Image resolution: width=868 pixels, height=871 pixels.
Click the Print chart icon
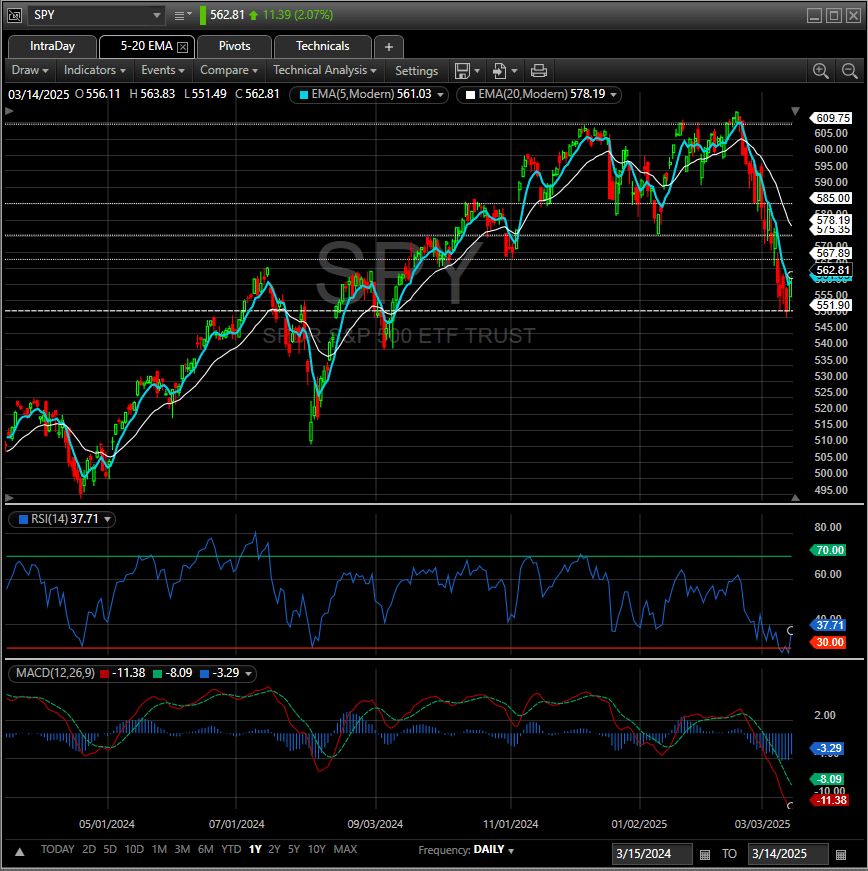click(x=539, y=70)
